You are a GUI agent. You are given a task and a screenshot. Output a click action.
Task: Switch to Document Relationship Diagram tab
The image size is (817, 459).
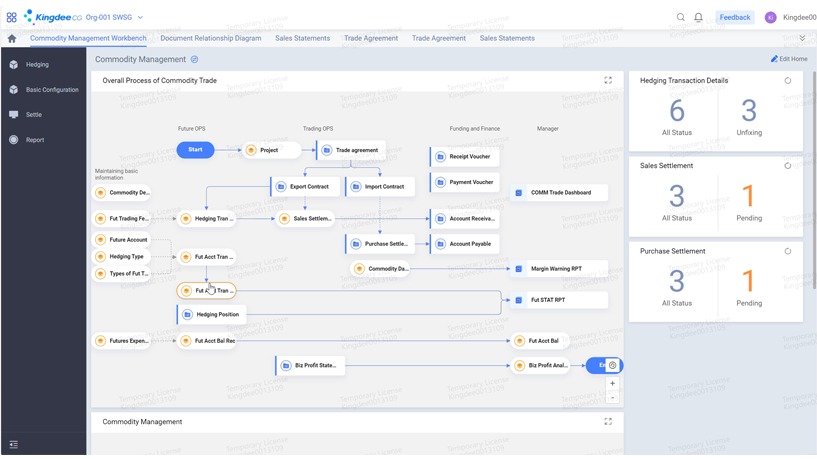(210, 38)
